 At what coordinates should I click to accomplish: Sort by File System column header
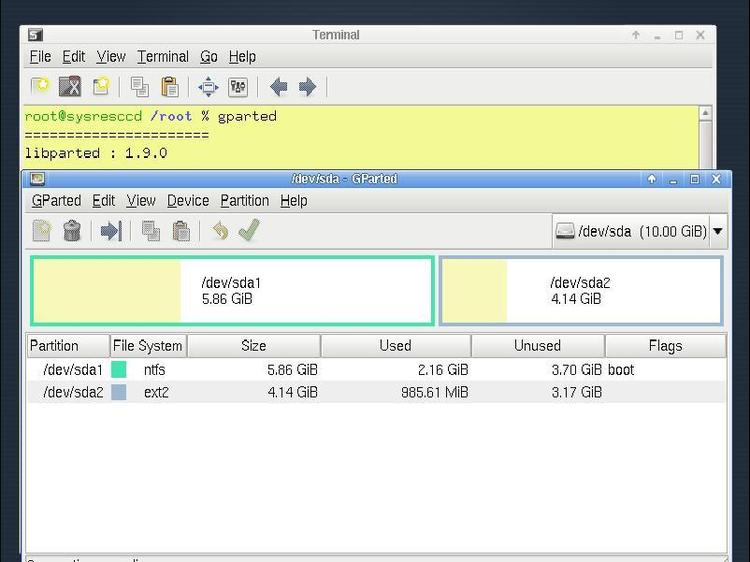(x=148, y=346)
